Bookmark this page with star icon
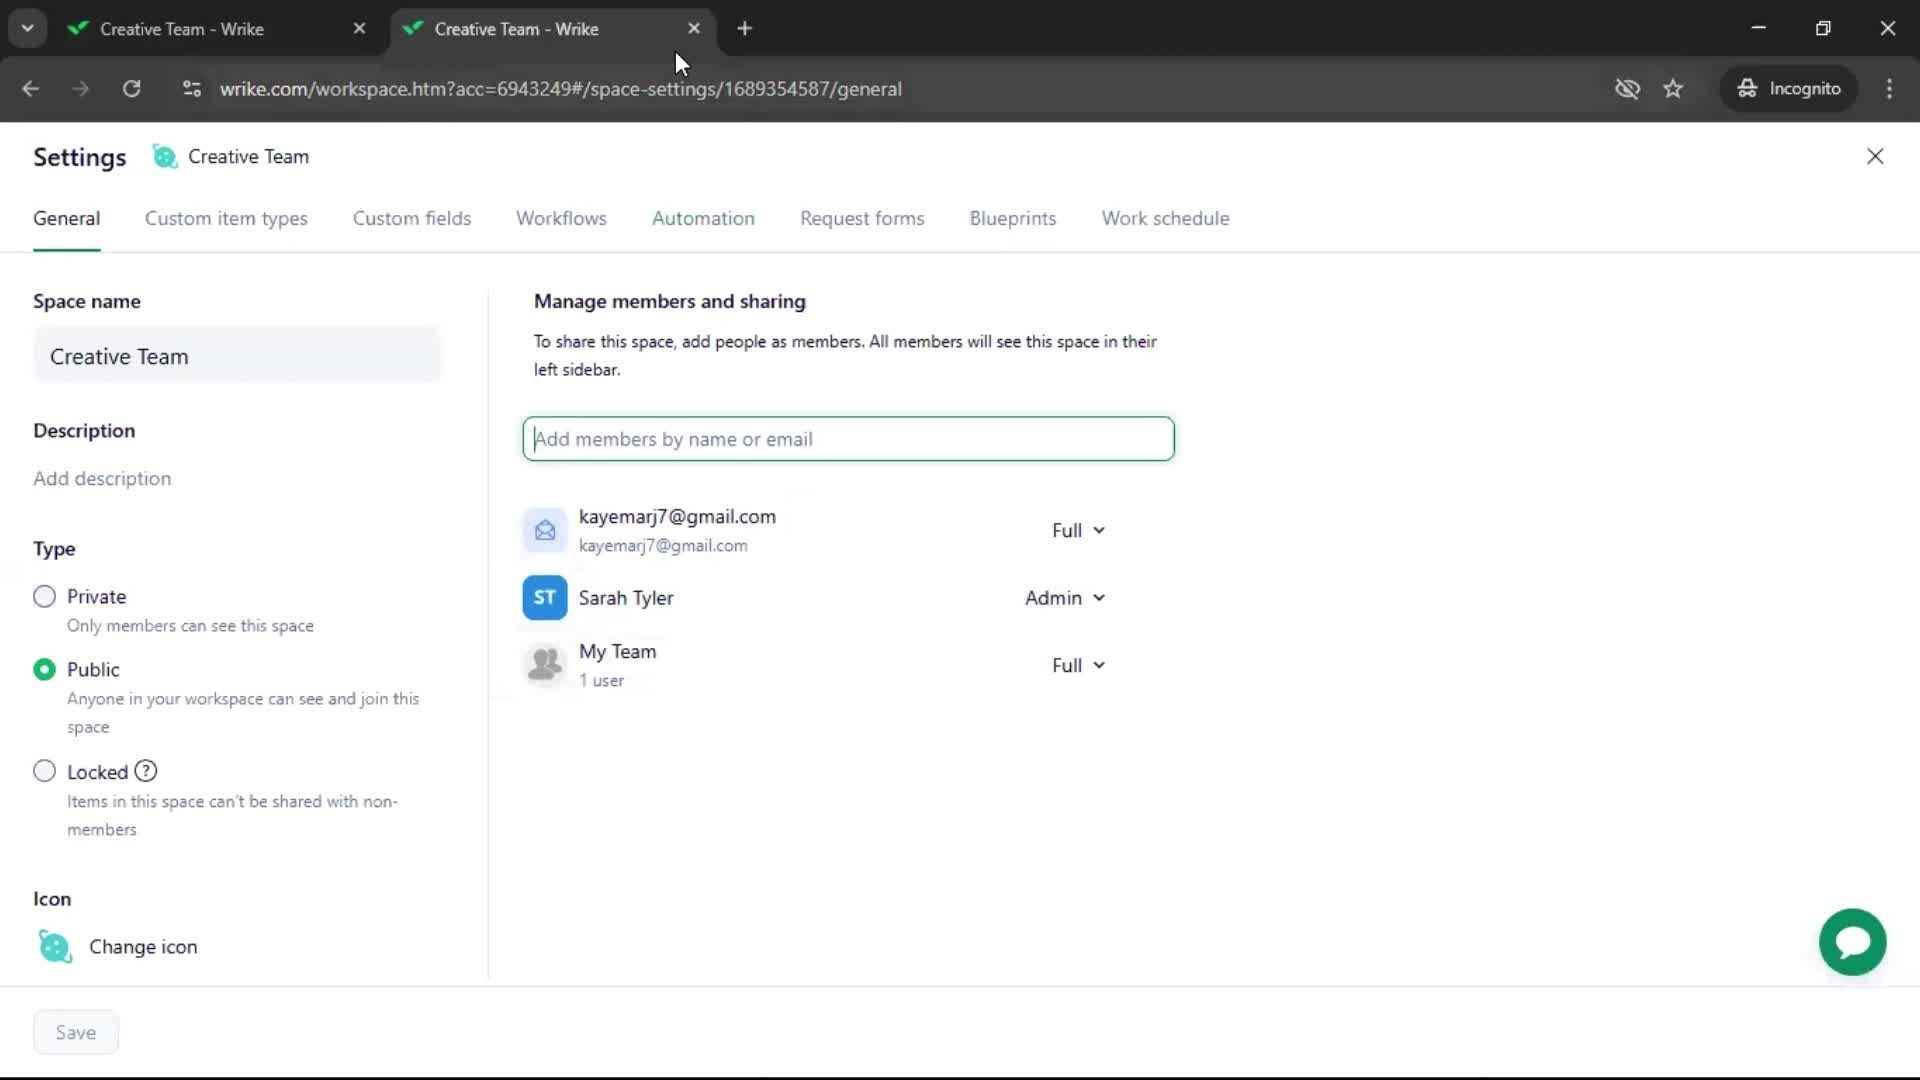Screen dimensions: 1920x1080 tap(1673, 89)
